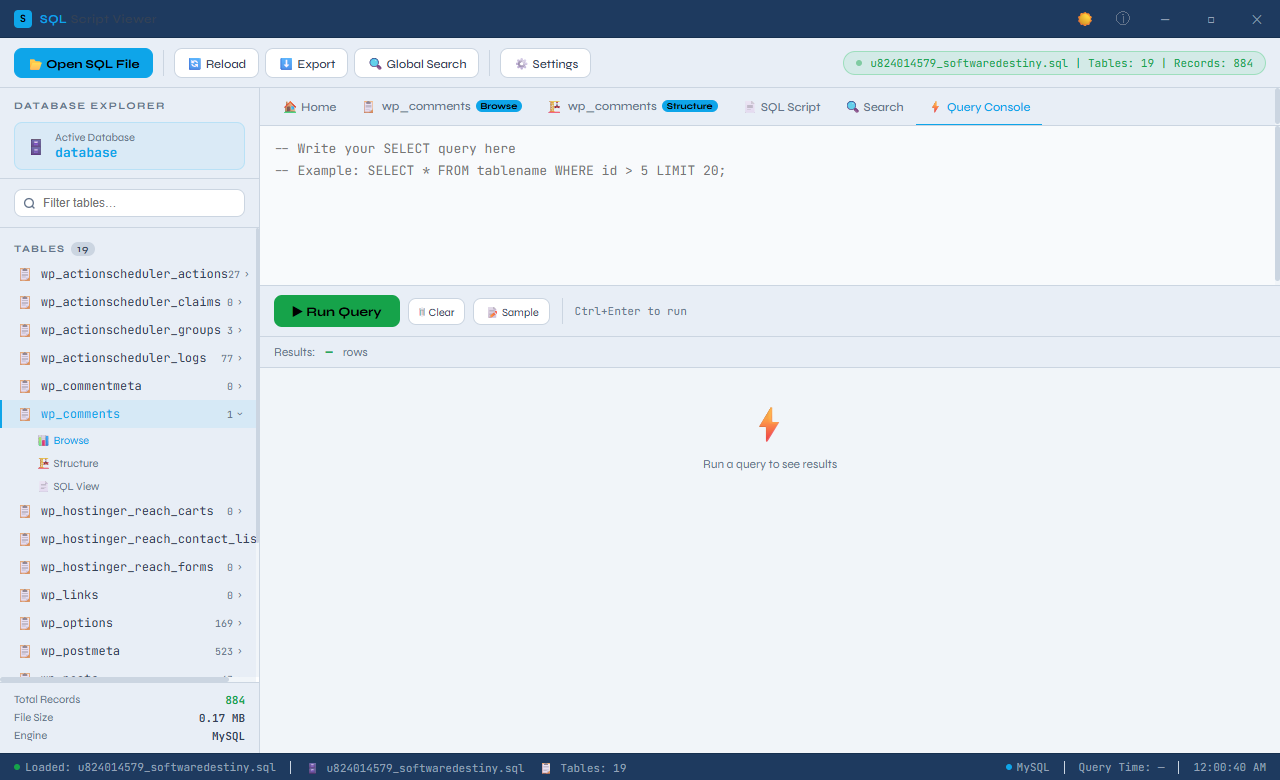
Task: Open Structure under wp_comments
Action: coord(68,463)
